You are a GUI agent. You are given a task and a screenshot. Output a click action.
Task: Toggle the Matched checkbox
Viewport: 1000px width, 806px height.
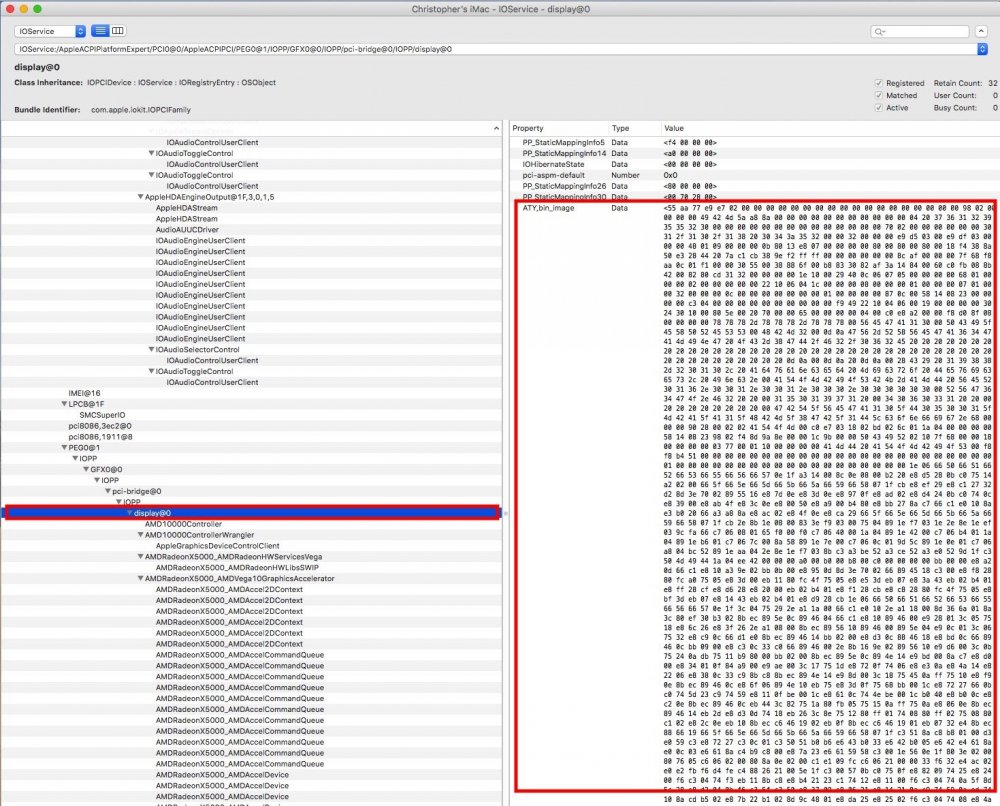coord(879,95)
